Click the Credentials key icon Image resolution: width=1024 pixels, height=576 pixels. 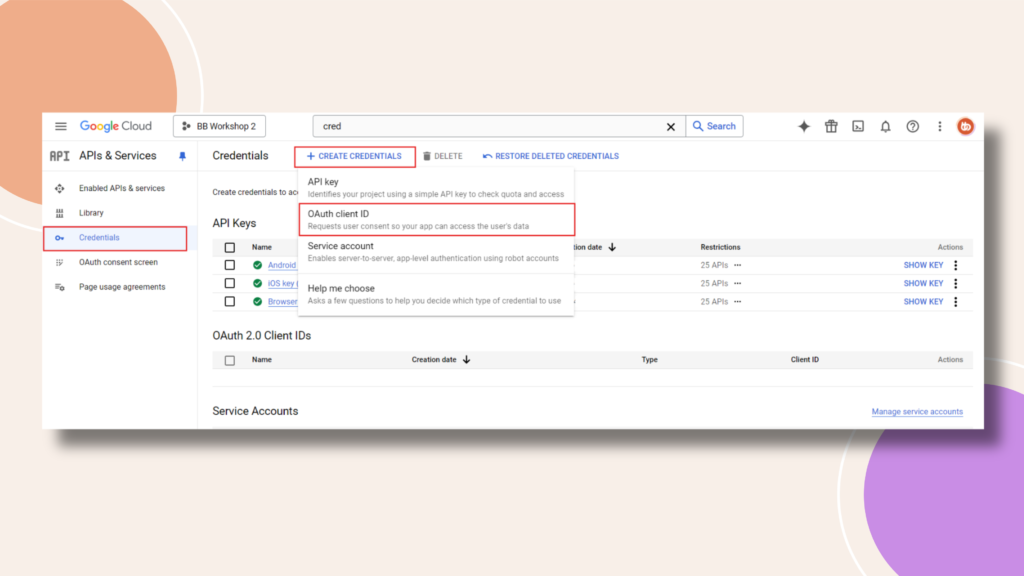(x=59, y=238)
